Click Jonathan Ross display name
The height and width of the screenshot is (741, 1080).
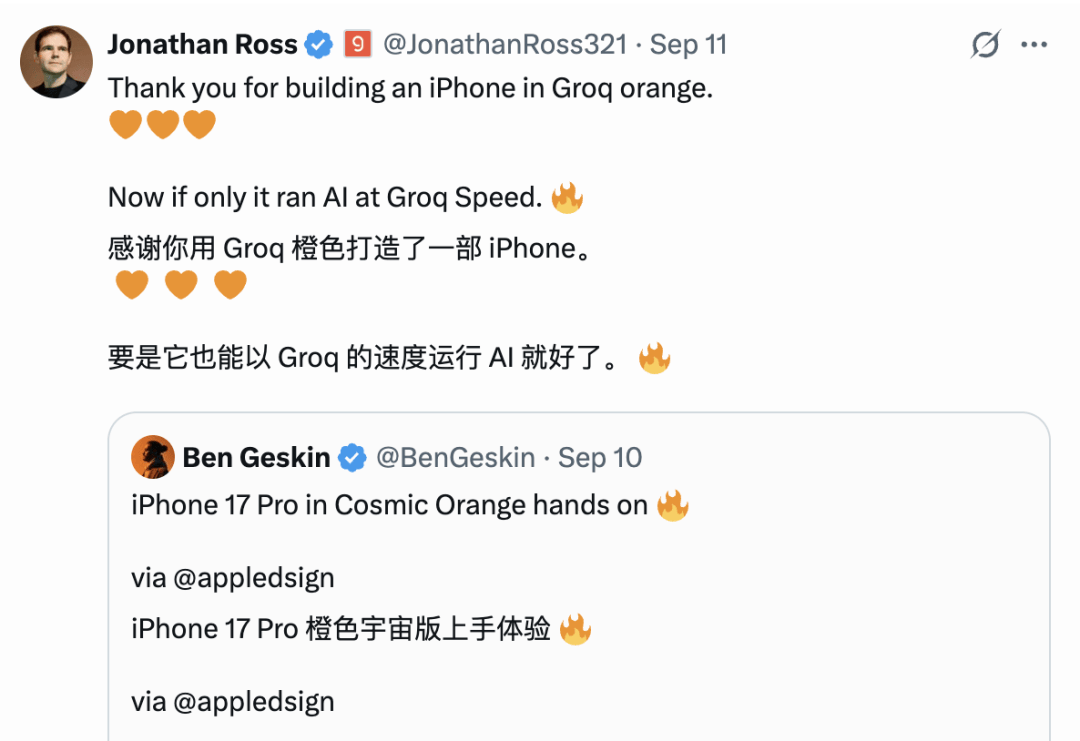point(202,45)
